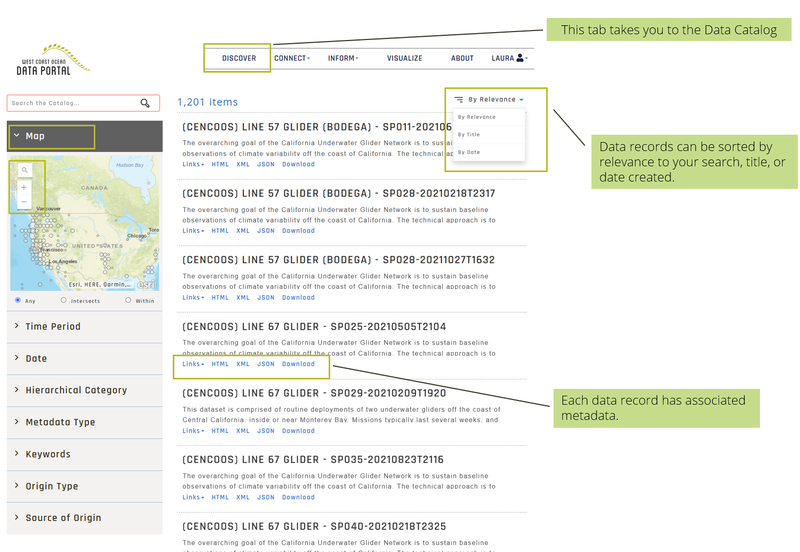800x552 pixels.
Task: Open the About tab
Action: pyautogui.click(x=462, y=58)
